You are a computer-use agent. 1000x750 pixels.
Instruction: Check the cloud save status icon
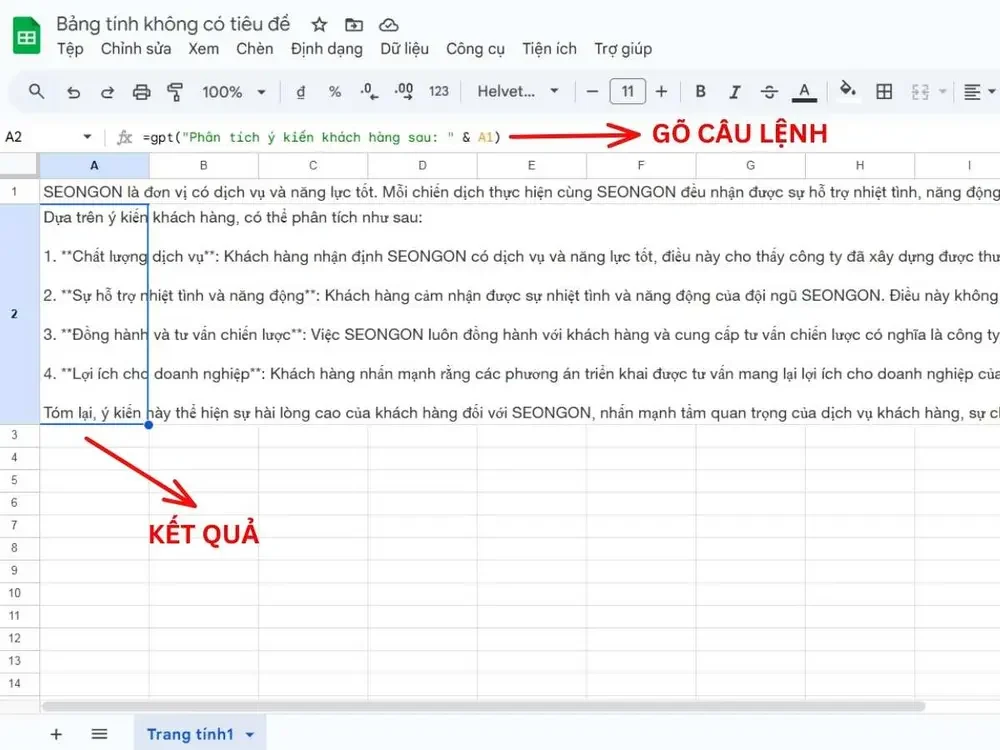tap(388, 25)
